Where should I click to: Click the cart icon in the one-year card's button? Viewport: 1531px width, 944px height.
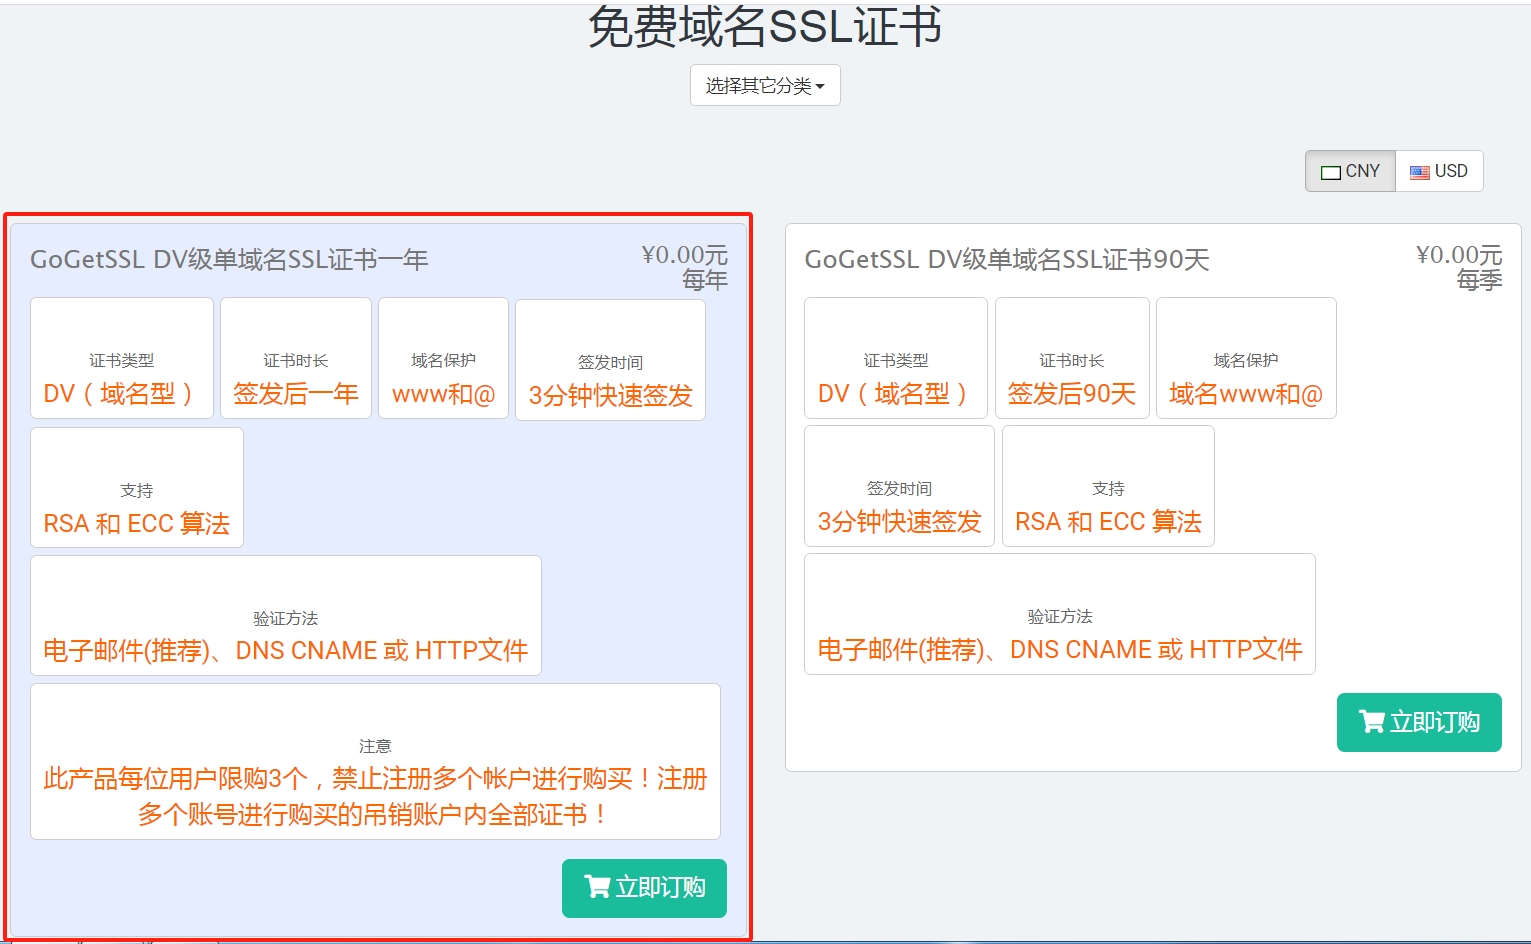(596, 887)
